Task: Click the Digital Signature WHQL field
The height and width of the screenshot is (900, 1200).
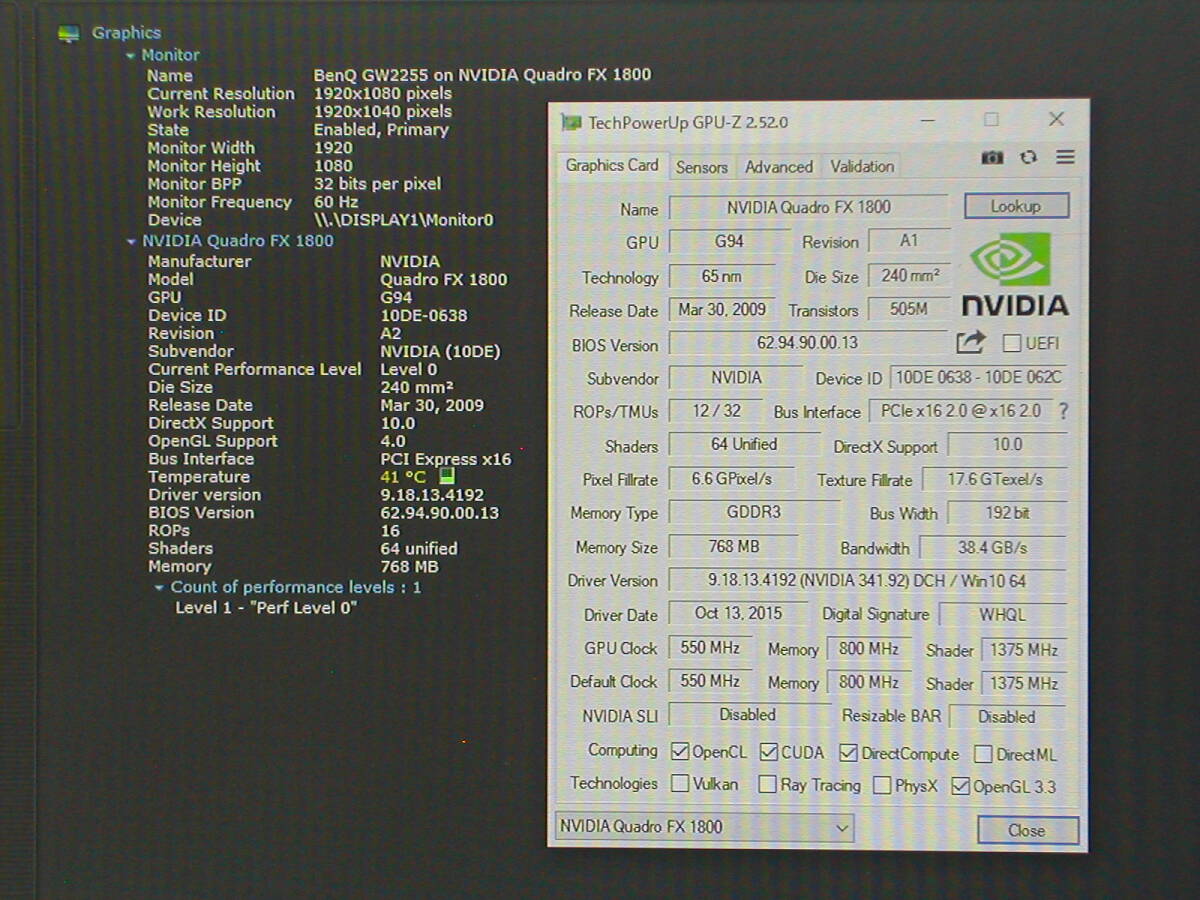Action: point(1002,614)
